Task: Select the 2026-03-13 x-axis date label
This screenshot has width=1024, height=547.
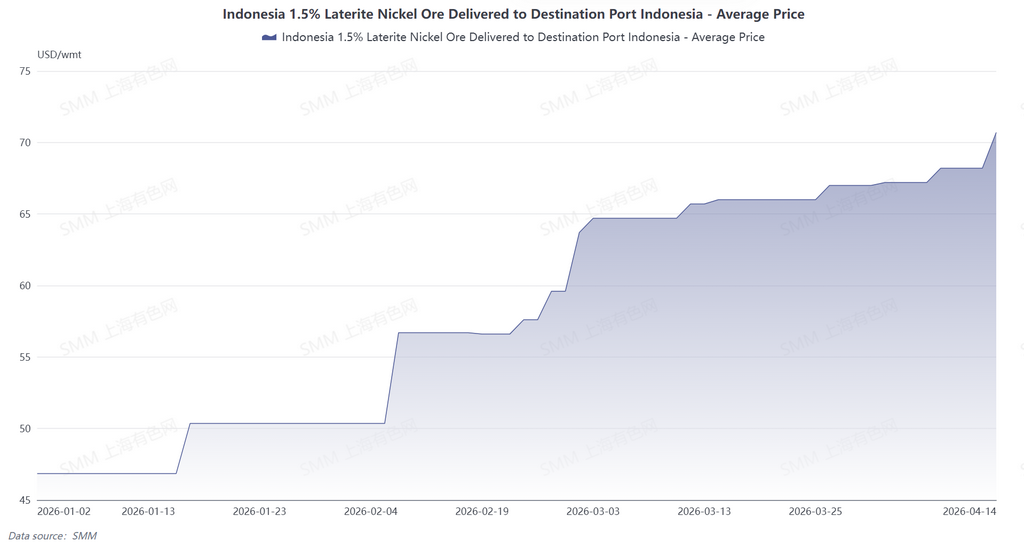Action: 704,511
